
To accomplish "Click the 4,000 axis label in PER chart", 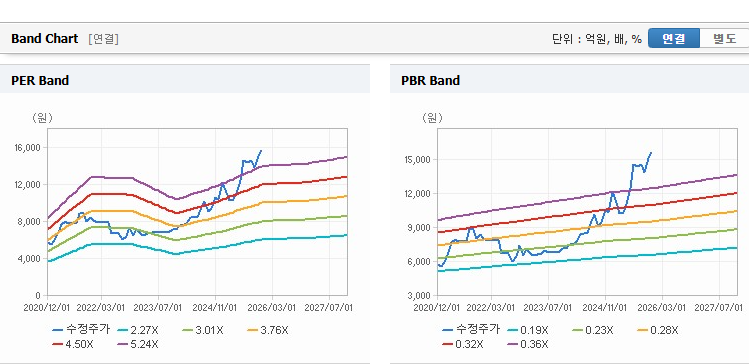I will pos(29,259).
